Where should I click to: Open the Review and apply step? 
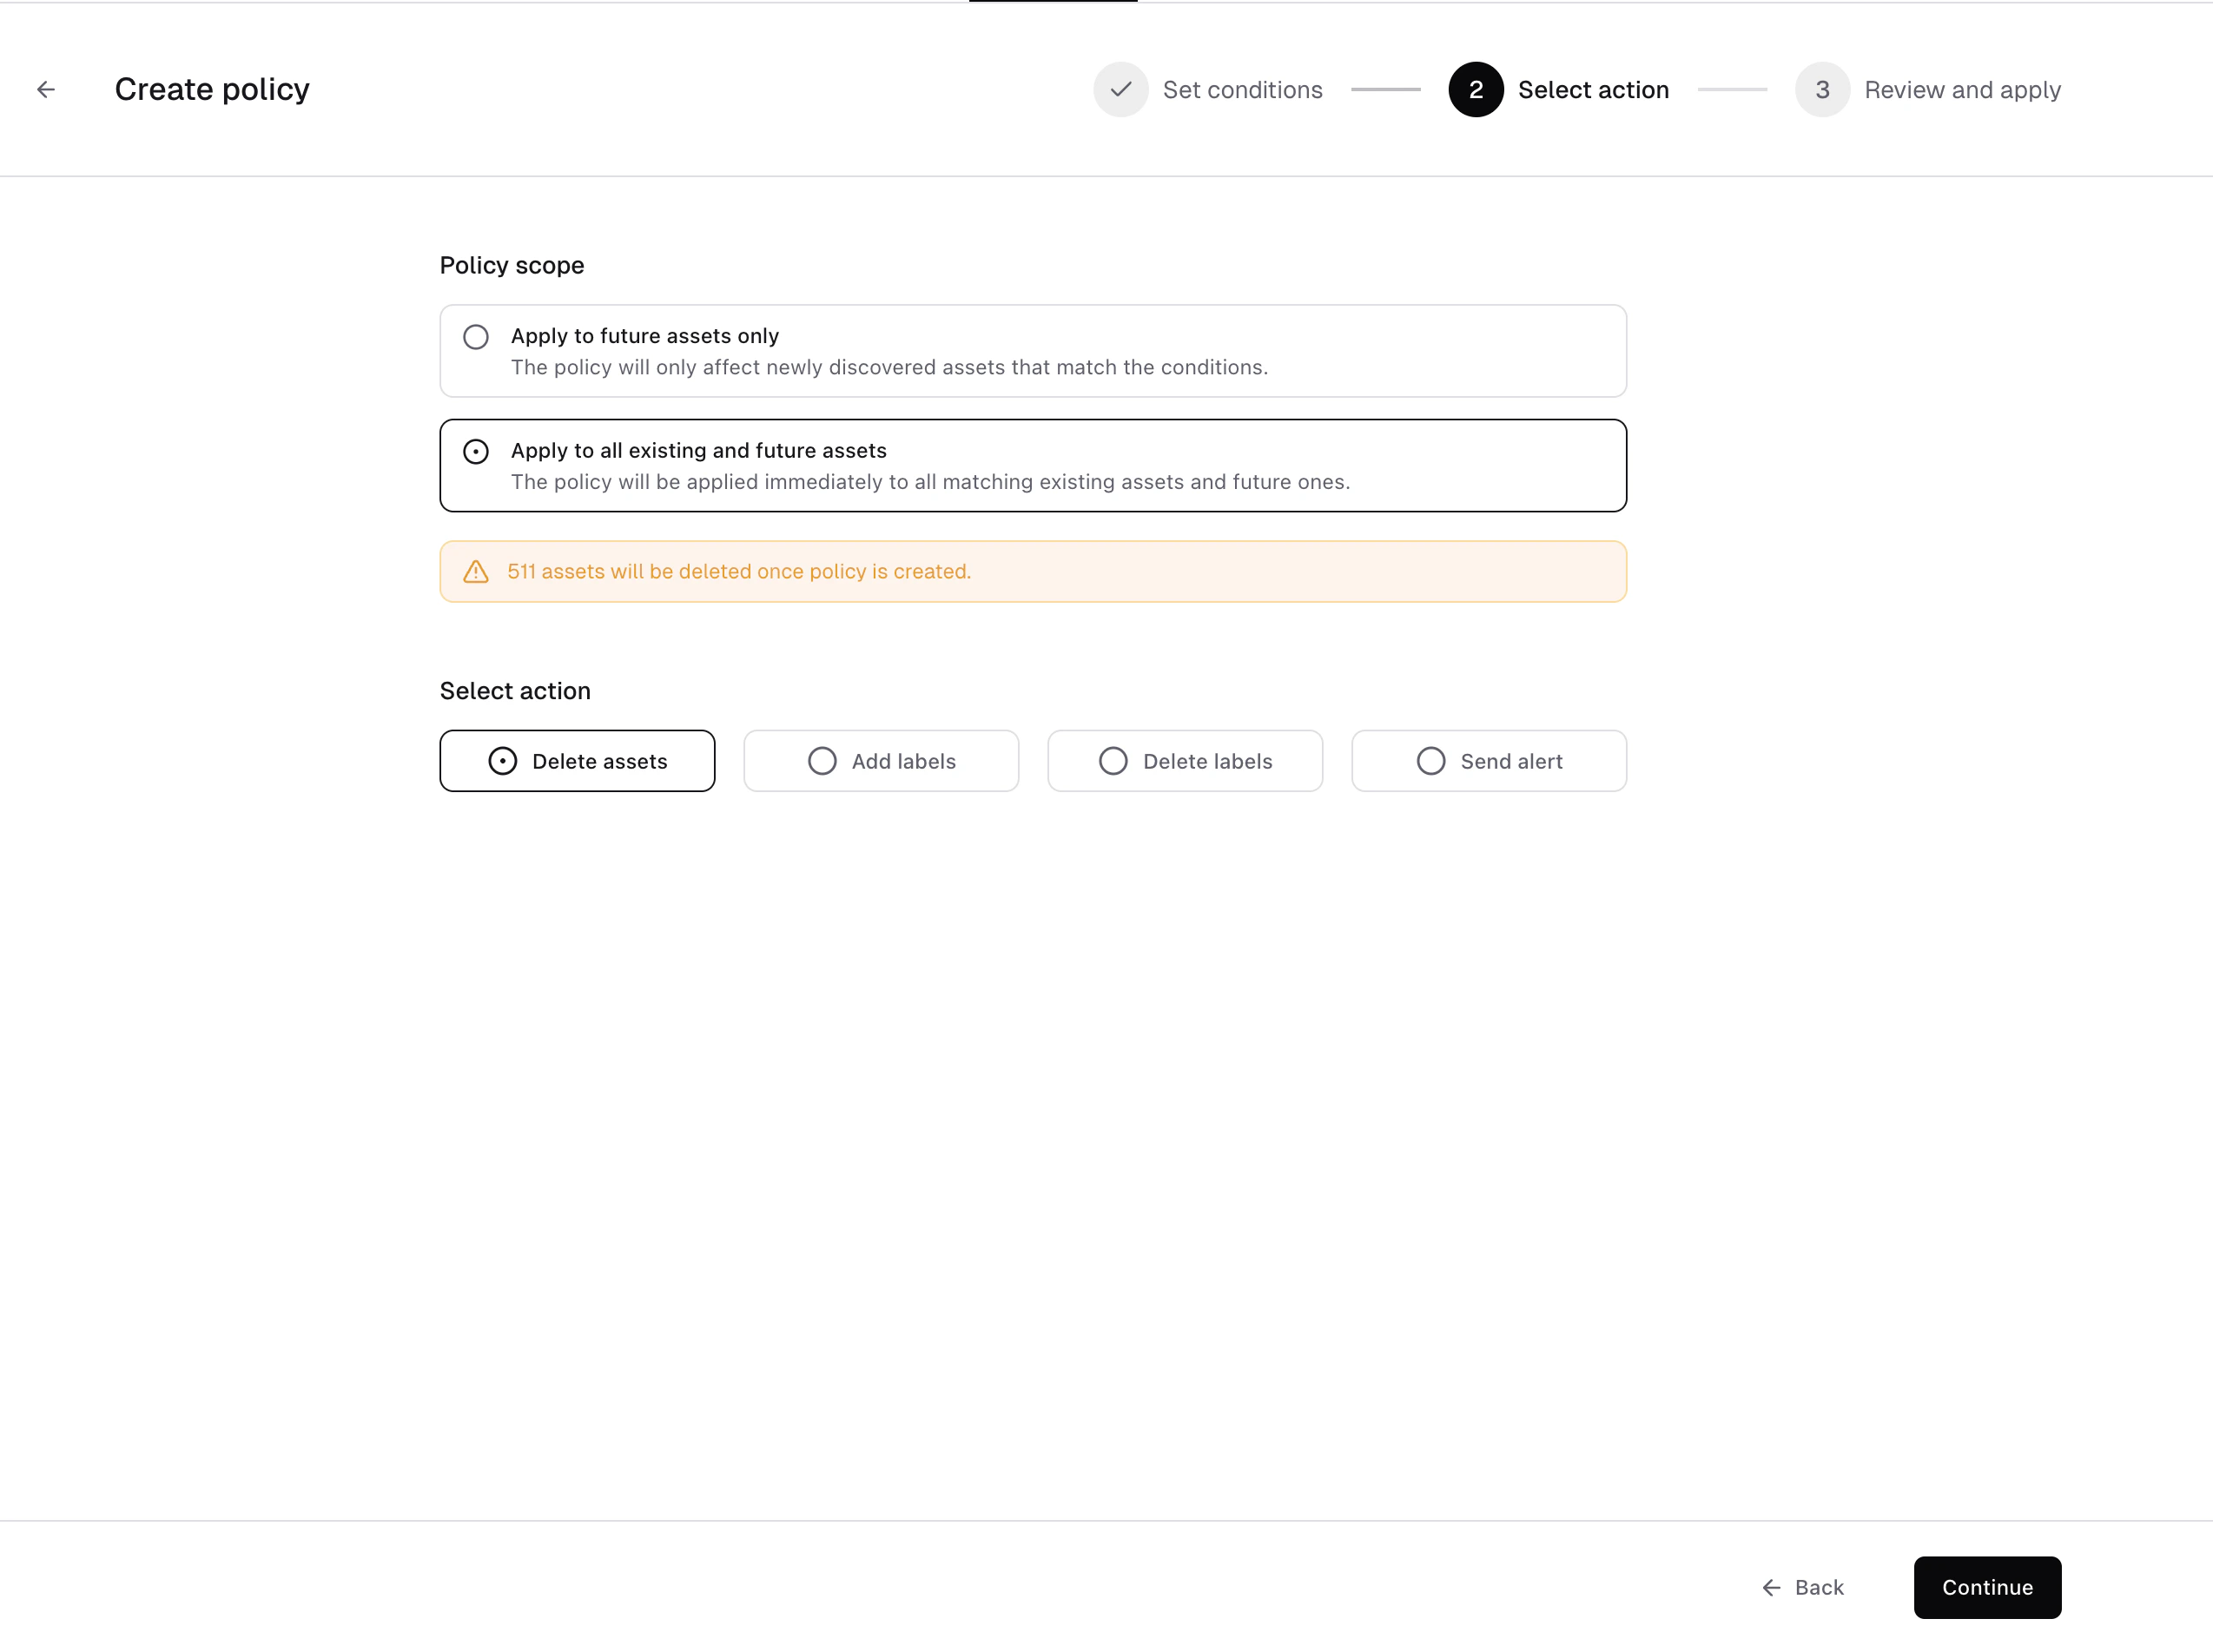(x=1961, y=90)
